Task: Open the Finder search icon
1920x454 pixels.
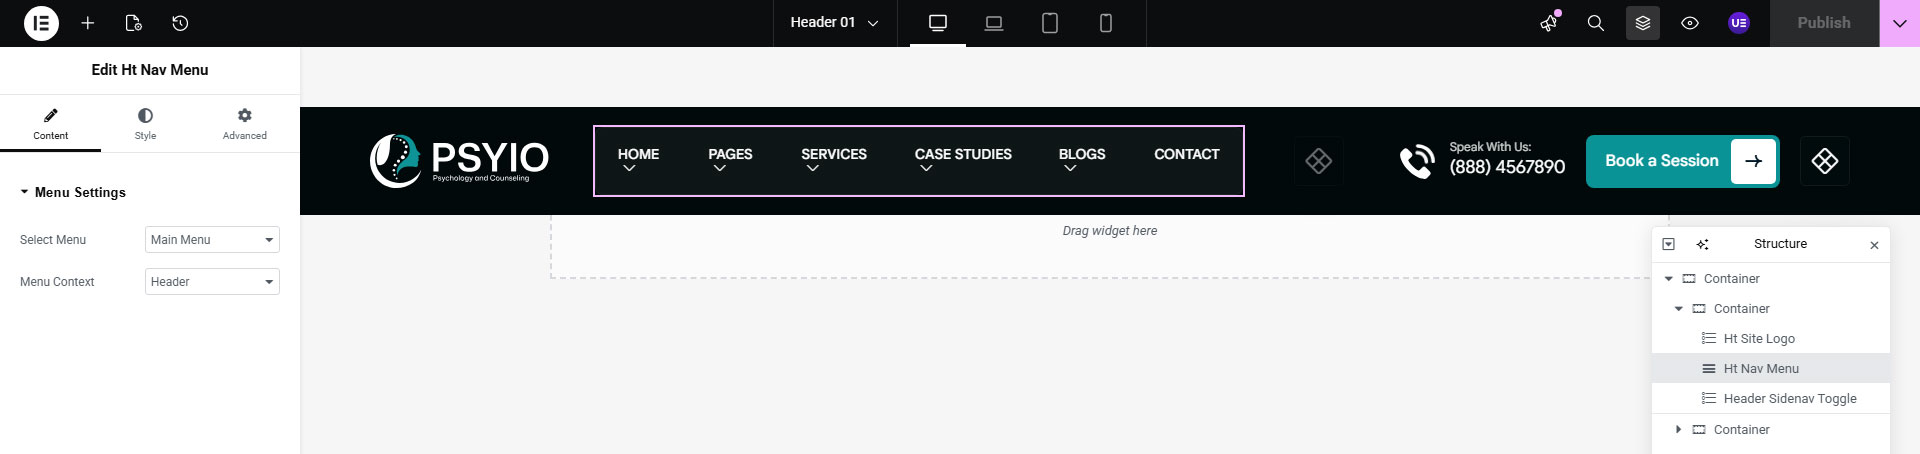Action: pyautogui.click(x=1596, y=23)
